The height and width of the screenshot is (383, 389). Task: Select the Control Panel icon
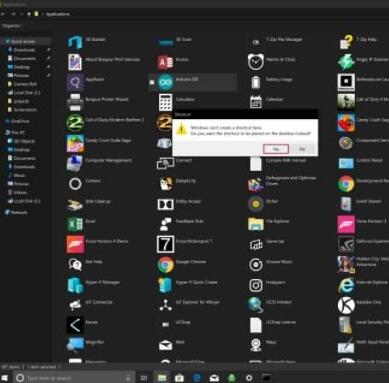[346, 163]
